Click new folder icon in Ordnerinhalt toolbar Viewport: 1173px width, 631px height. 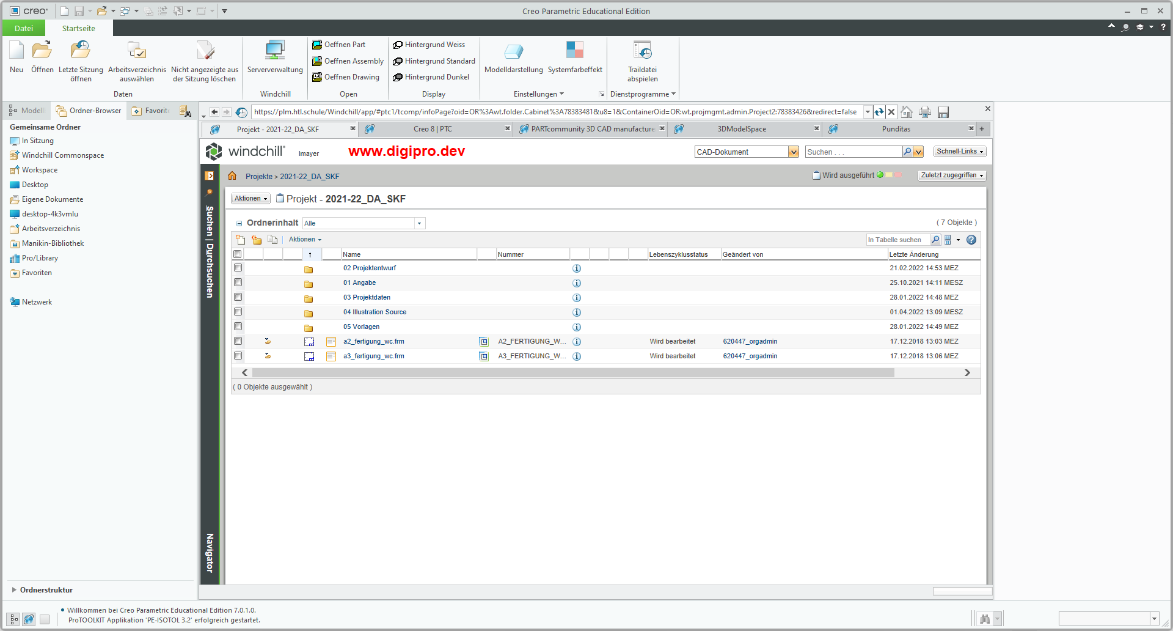point(257,240)
